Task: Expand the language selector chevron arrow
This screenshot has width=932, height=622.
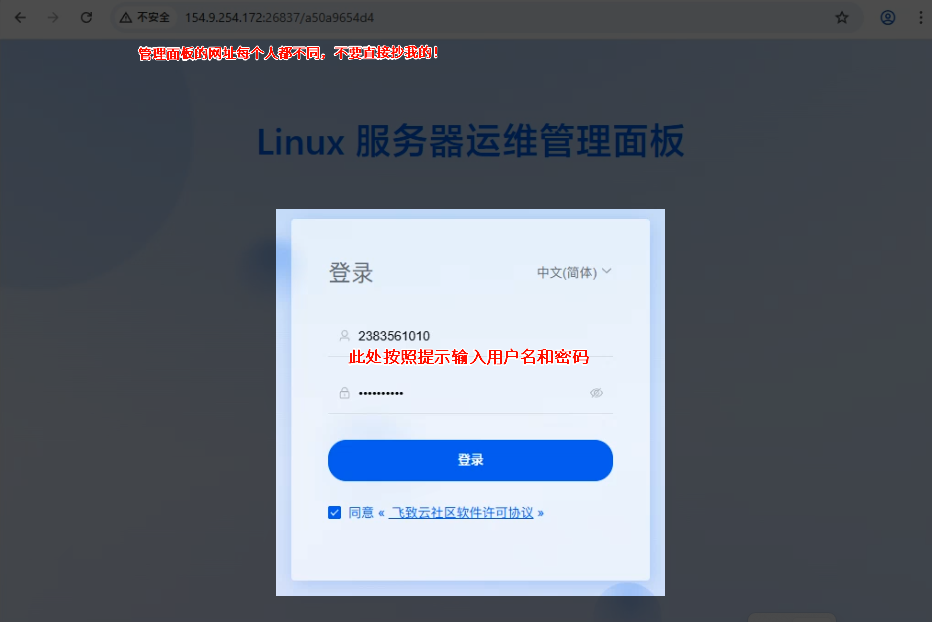Action: (606, 271)
